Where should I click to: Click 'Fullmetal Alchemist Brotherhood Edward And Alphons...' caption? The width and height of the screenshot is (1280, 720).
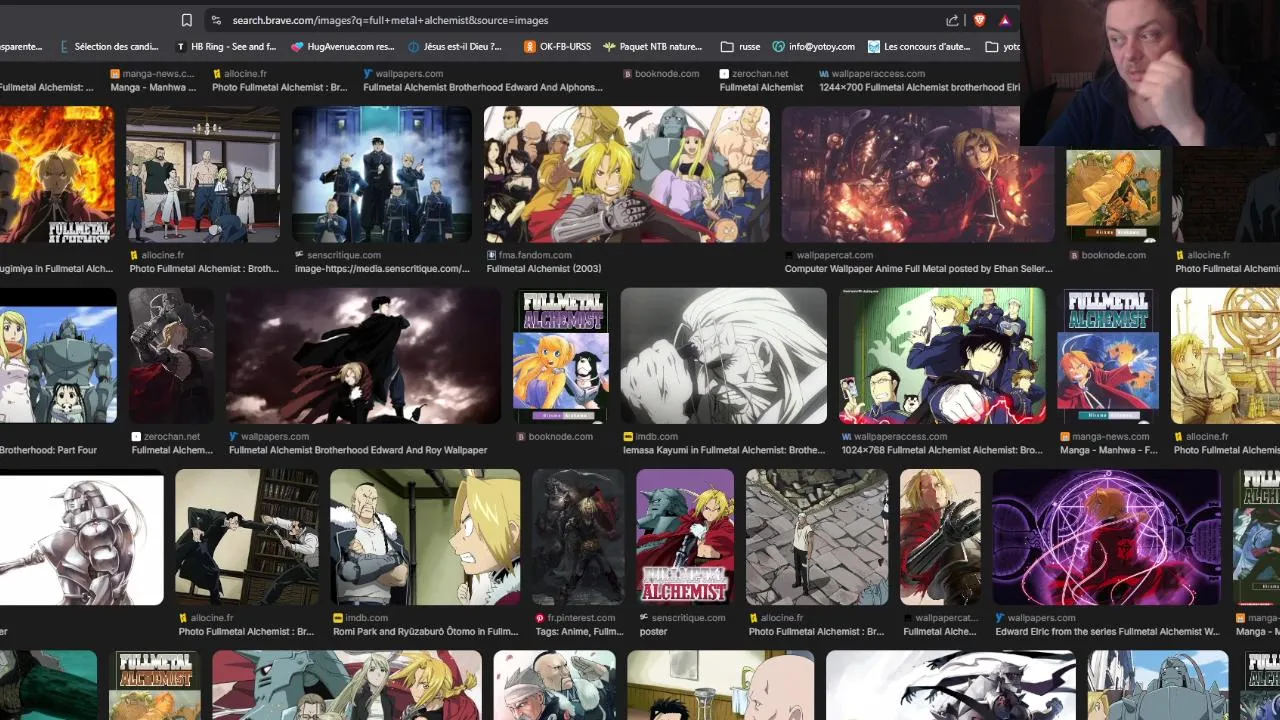pyautogui.click(x=483, y=87)
